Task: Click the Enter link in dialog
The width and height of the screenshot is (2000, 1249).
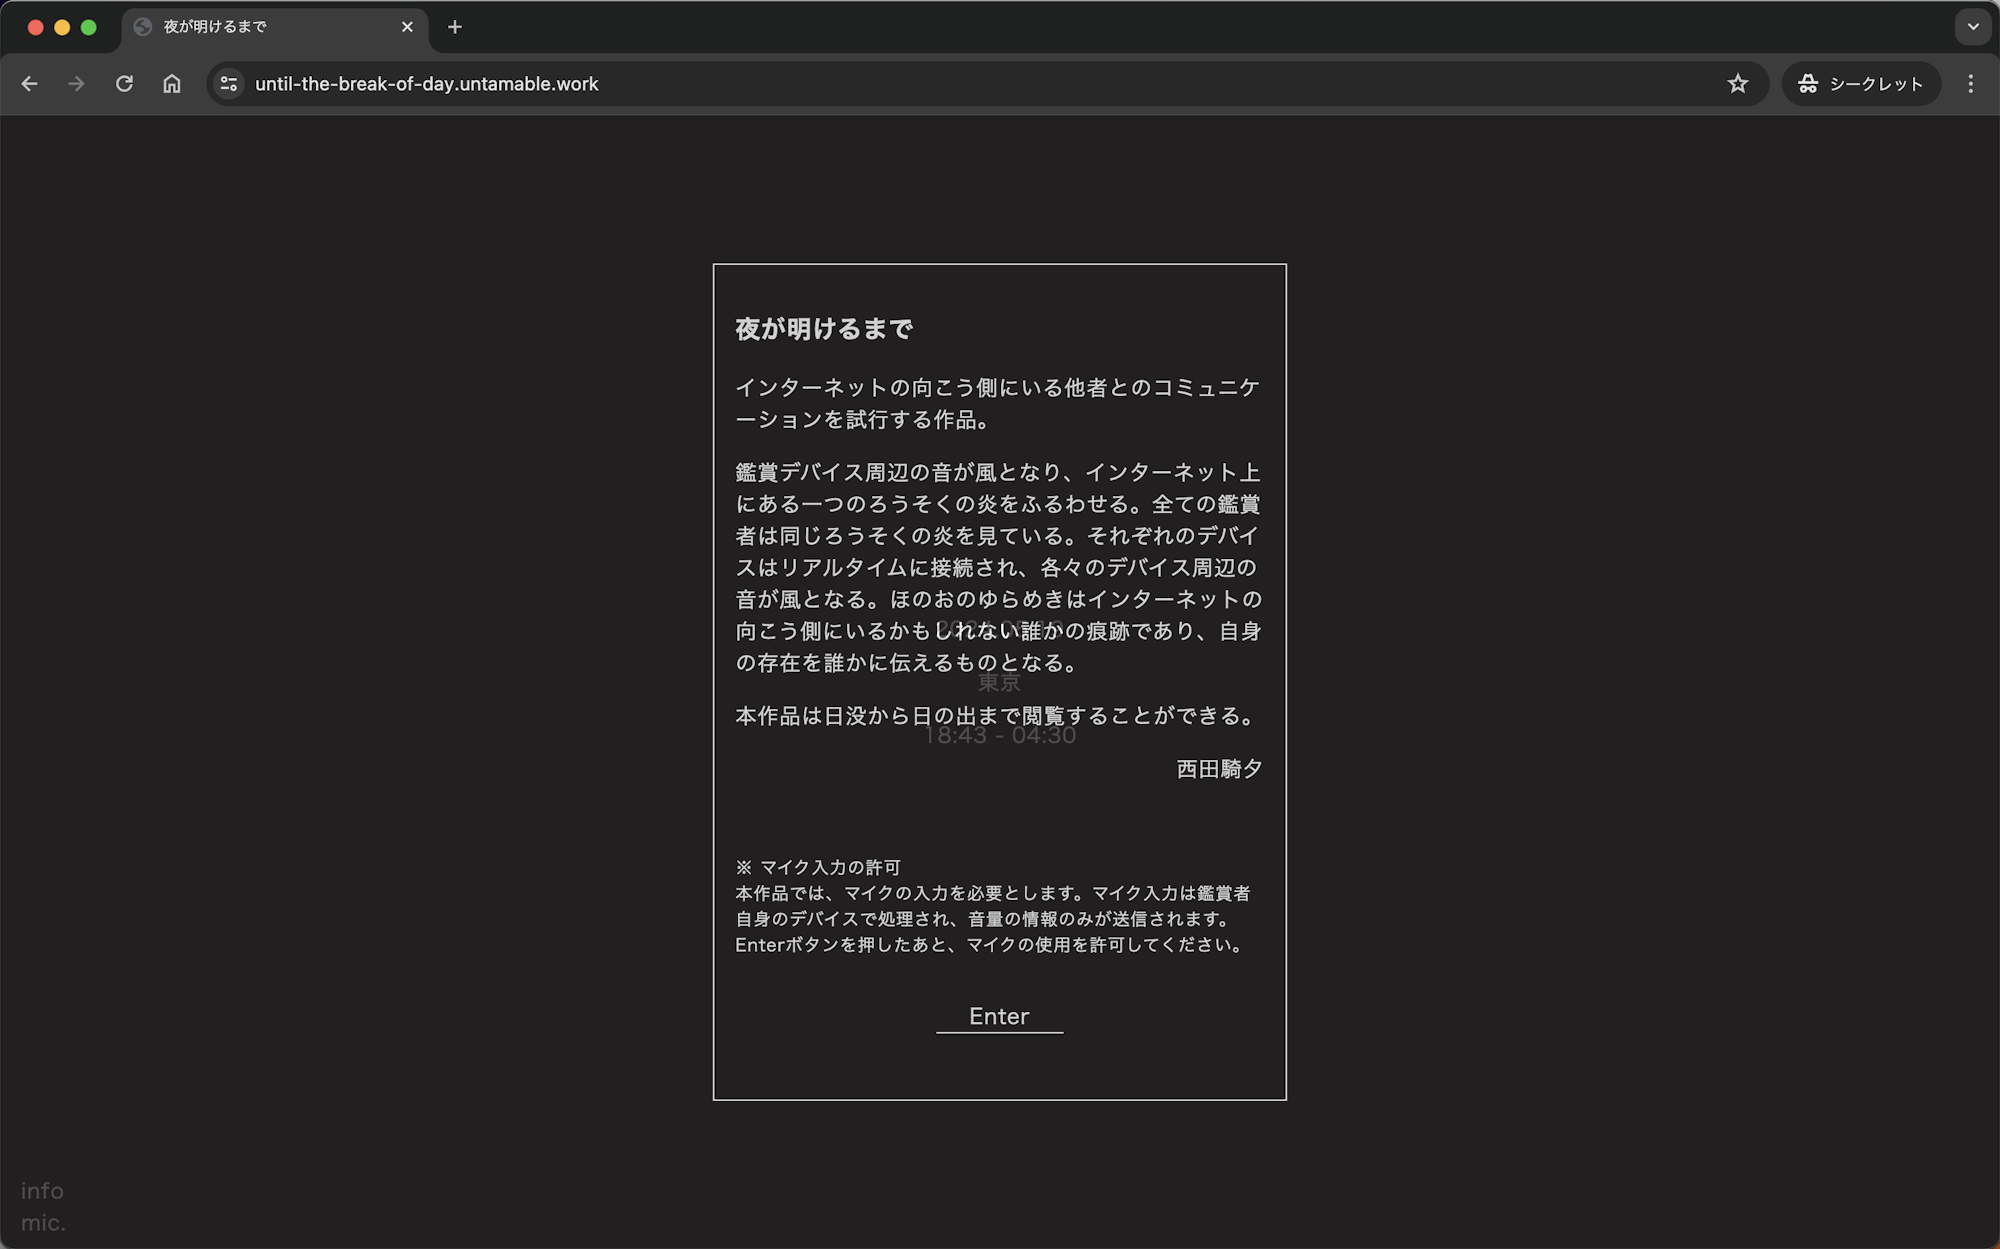Action: point(999,1017)
